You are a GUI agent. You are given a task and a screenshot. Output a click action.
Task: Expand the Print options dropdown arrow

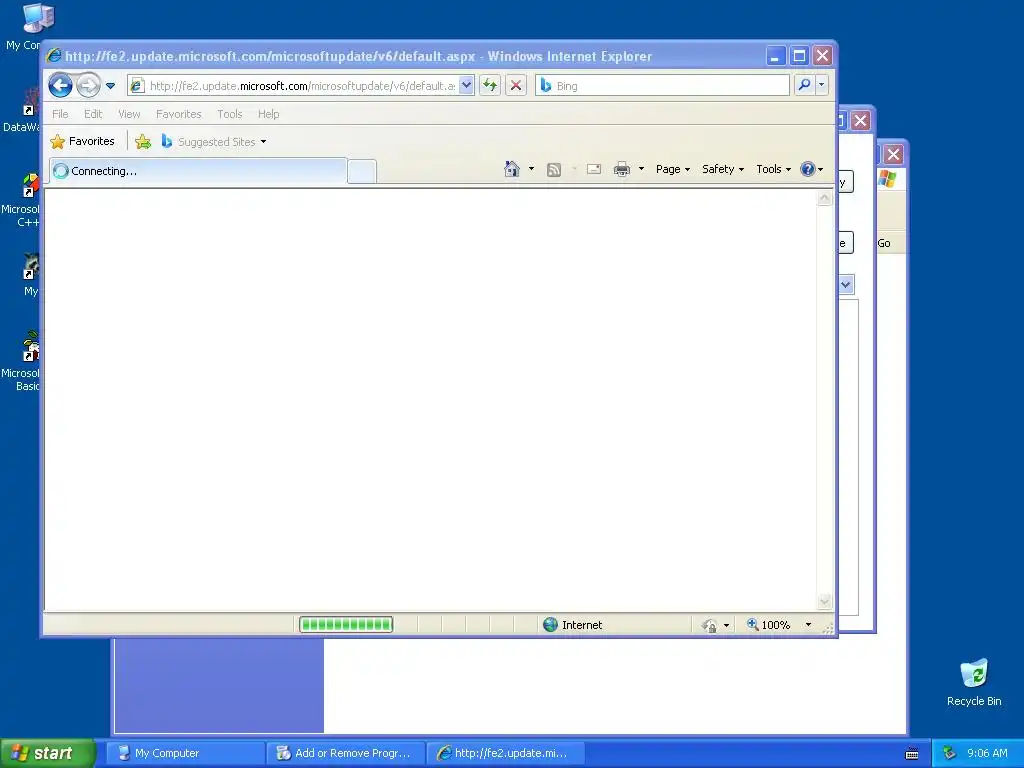point(641,169)
